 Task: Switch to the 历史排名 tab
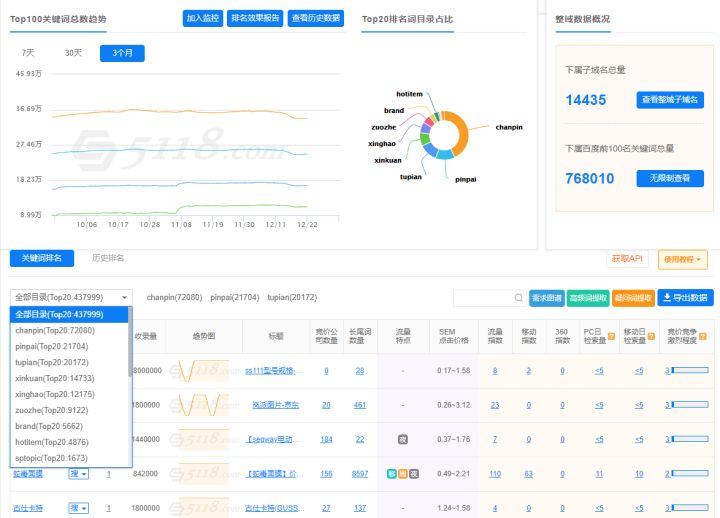click(108, 258)
